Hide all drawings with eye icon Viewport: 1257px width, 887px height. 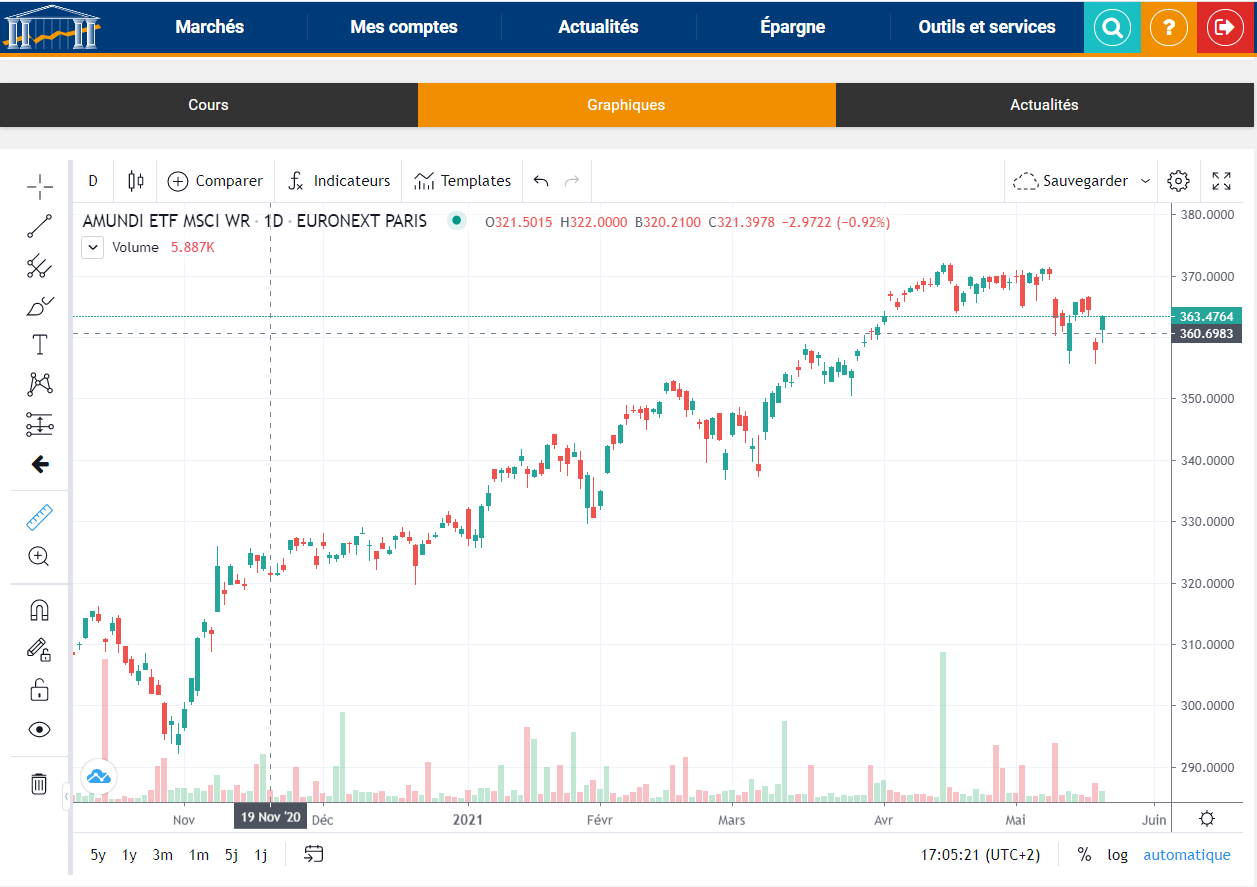coord(40,730)
